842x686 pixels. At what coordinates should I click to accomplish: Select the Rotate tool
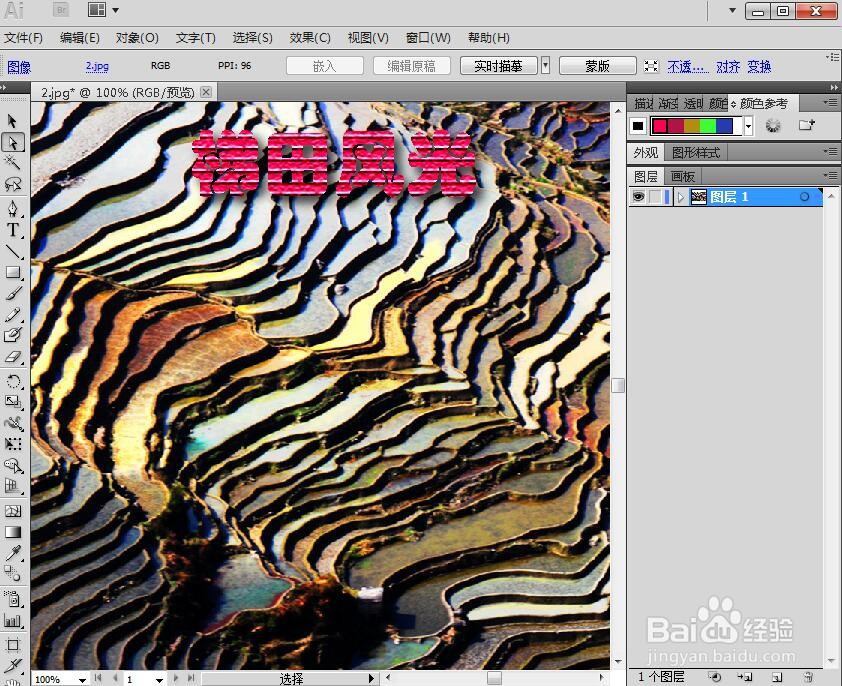tap(13, 381)
